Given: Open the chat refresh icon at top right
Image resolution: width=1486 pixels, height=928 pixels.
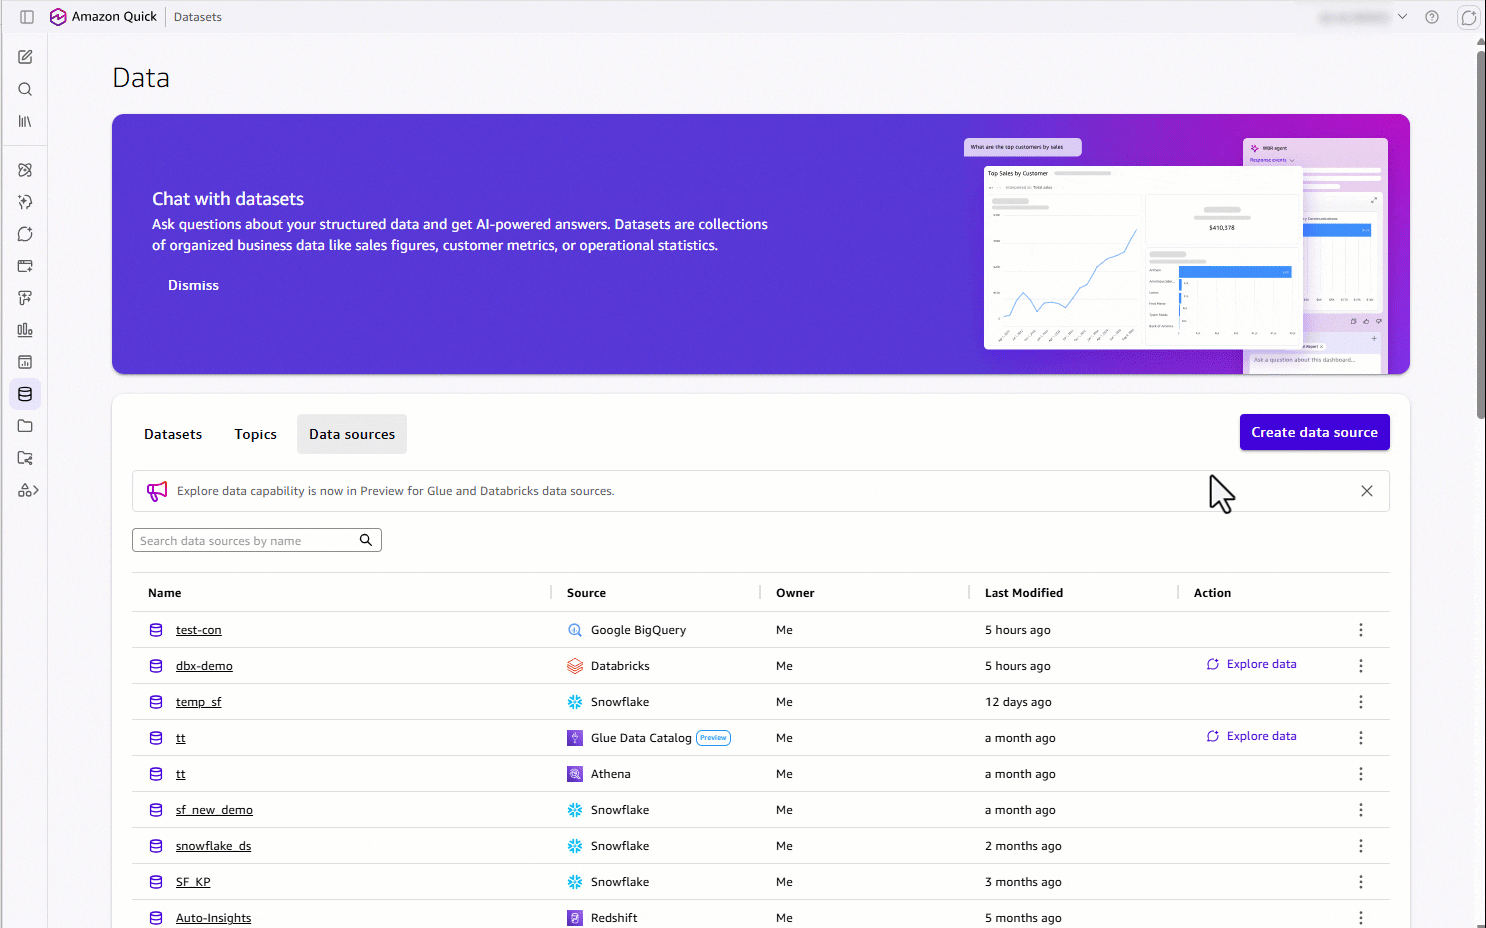Looking at the screenshot, I should 1468,17.
